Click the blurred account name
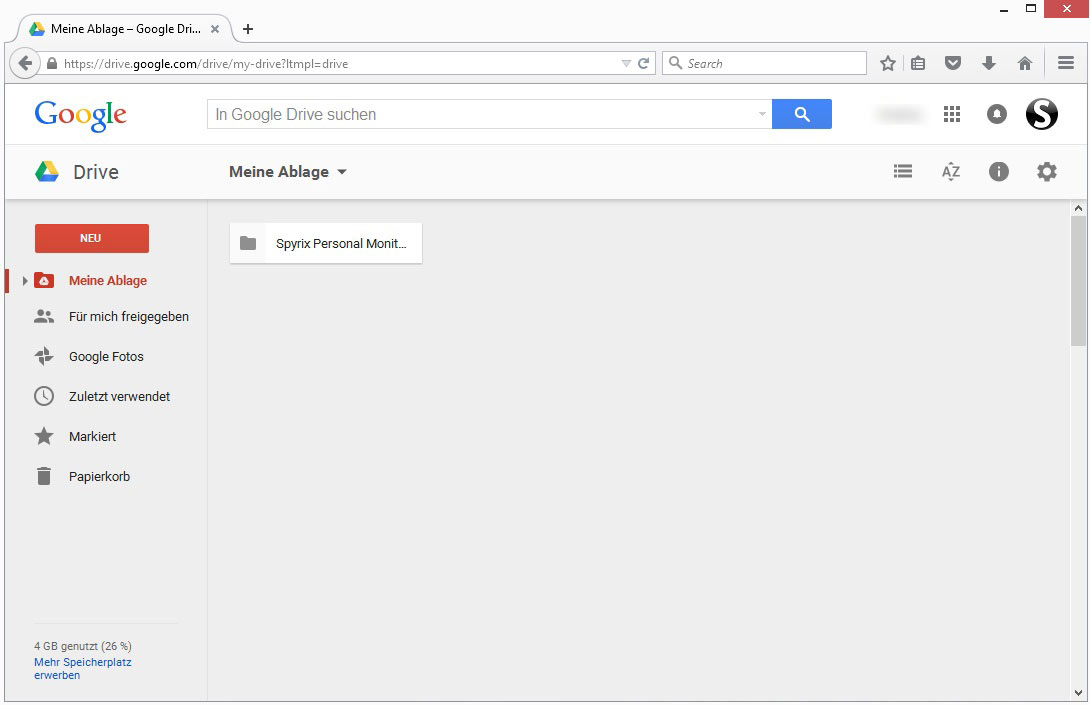This screenshot has width=1090, height=705. [x=900, y=114]
